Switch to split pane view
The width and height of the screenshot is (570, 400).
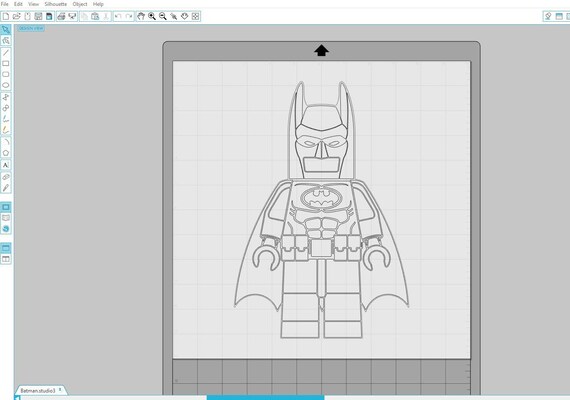click(x=6, y=259)
